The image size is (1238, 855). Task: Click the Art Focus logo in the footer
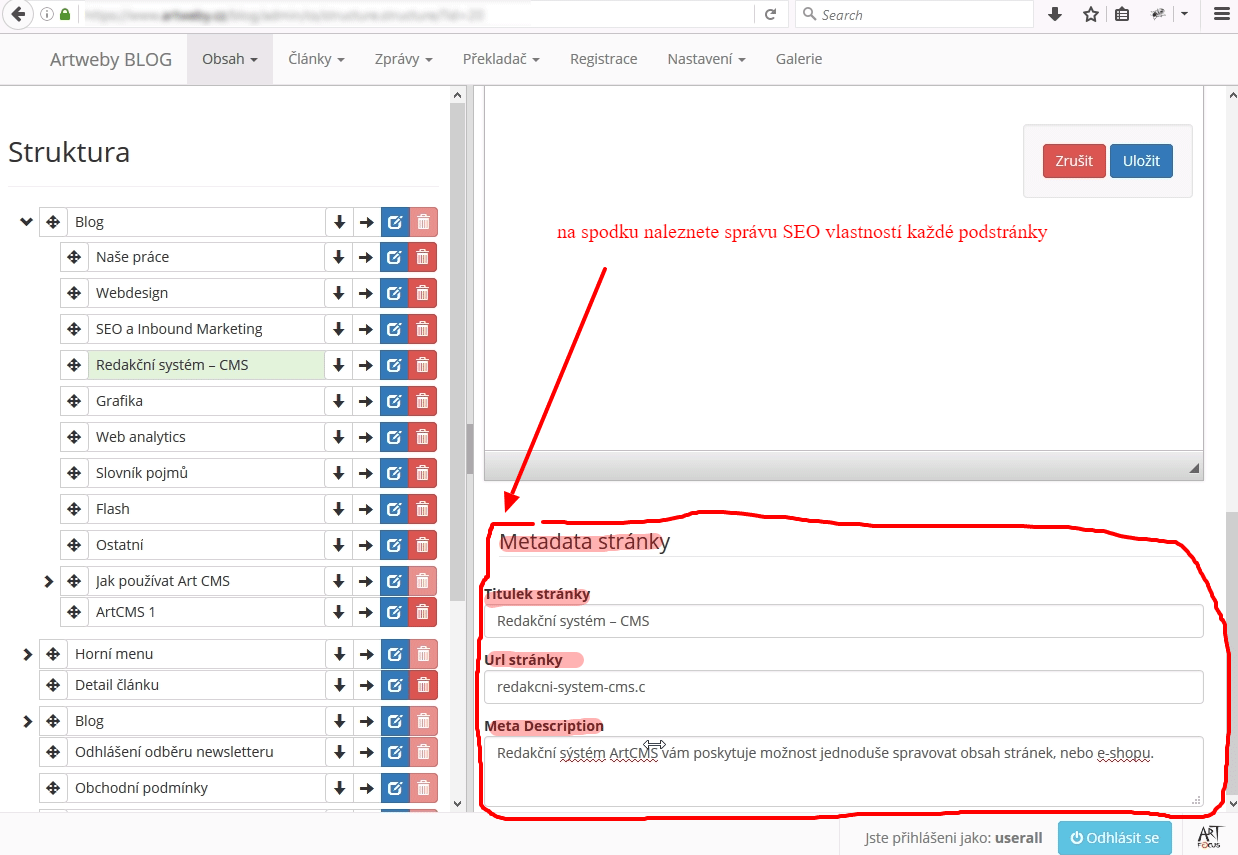[x=1209, y=837]
